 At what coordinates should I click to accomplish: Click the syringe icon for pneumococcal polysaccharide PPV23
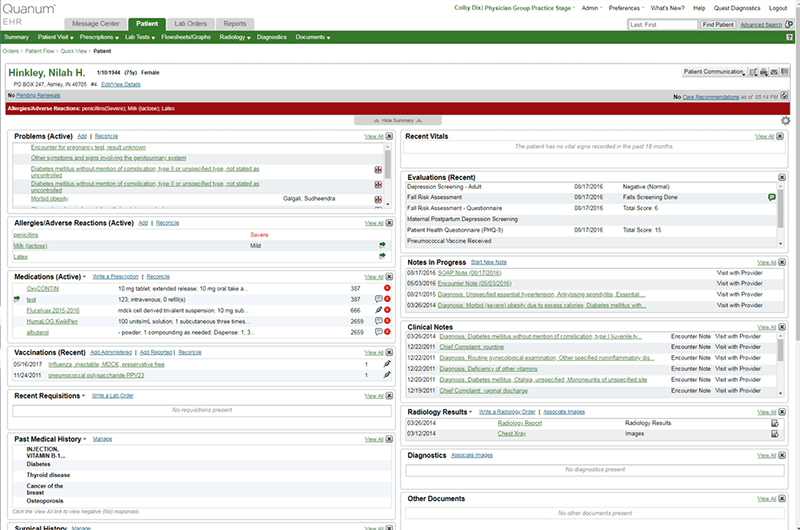pos(387,375)
